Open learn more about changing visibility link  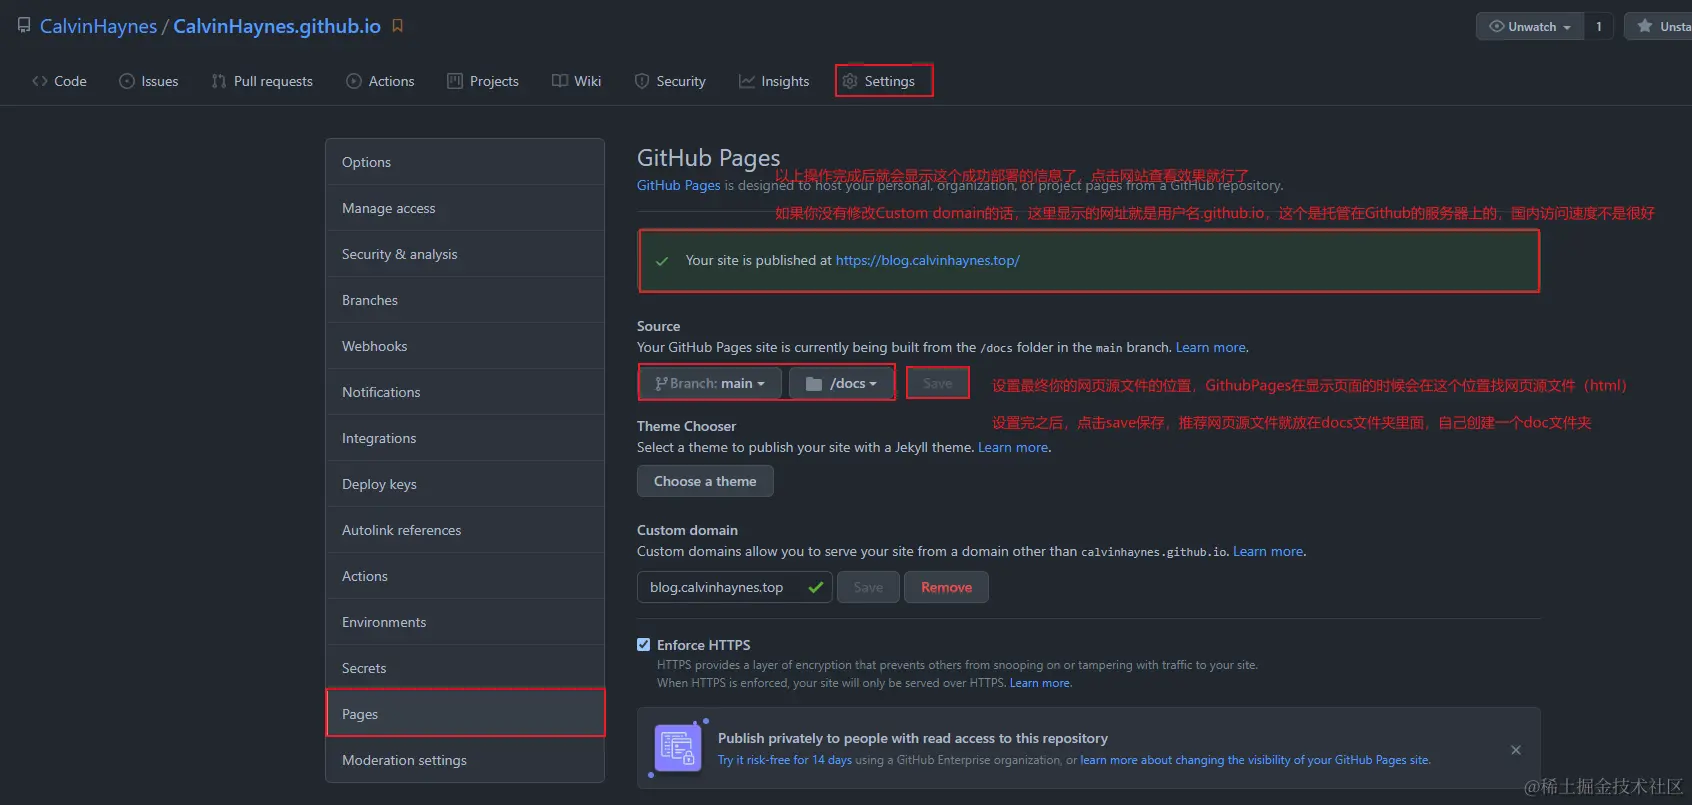point(1254,760)
